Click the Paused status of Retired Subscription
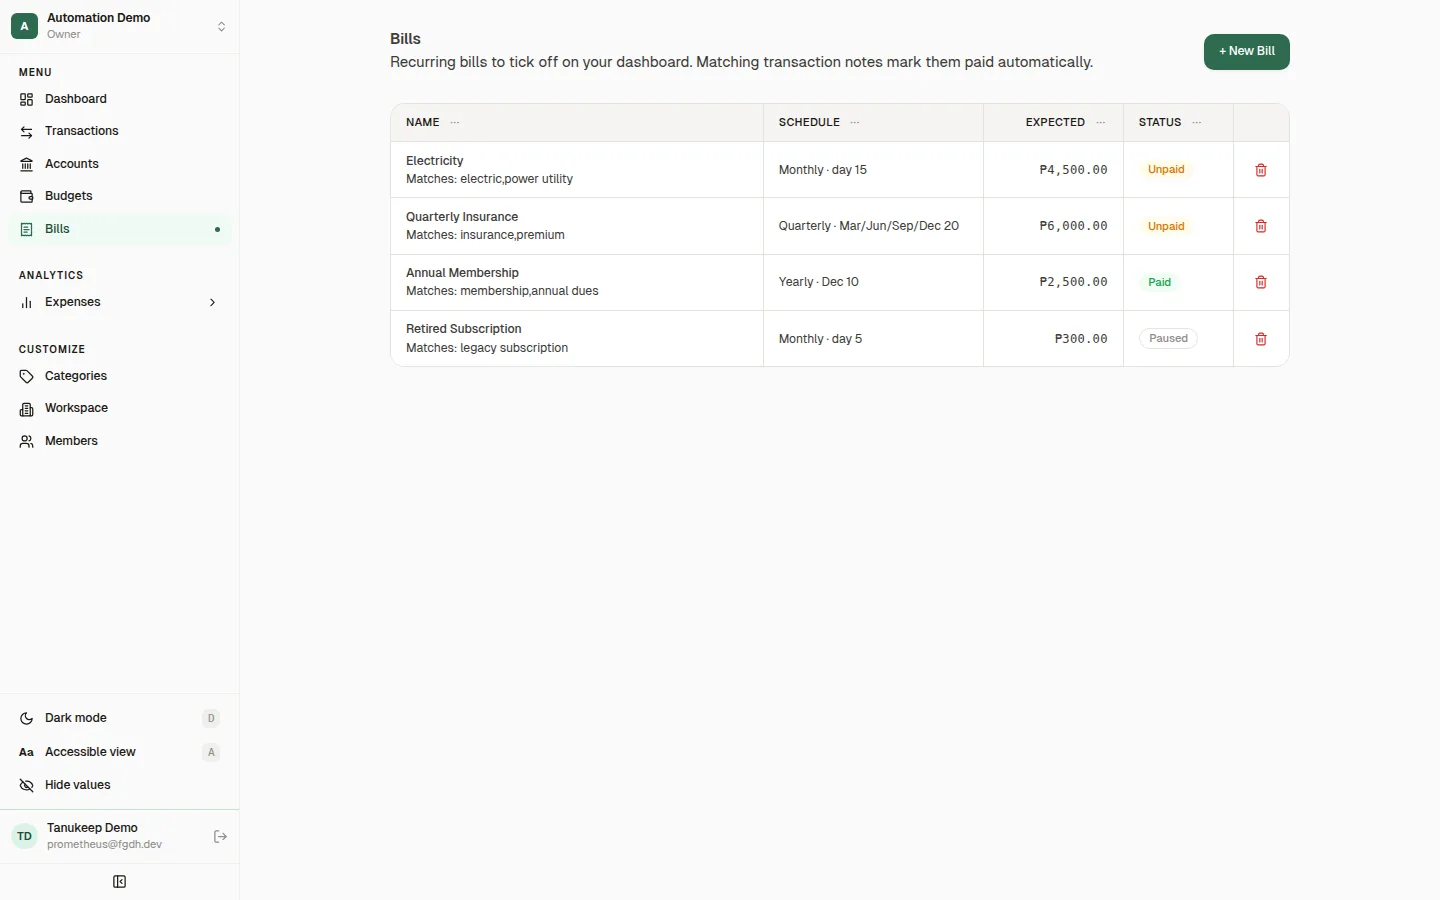Viewport: 1440px width, 900px height. tap(1168, 339)
